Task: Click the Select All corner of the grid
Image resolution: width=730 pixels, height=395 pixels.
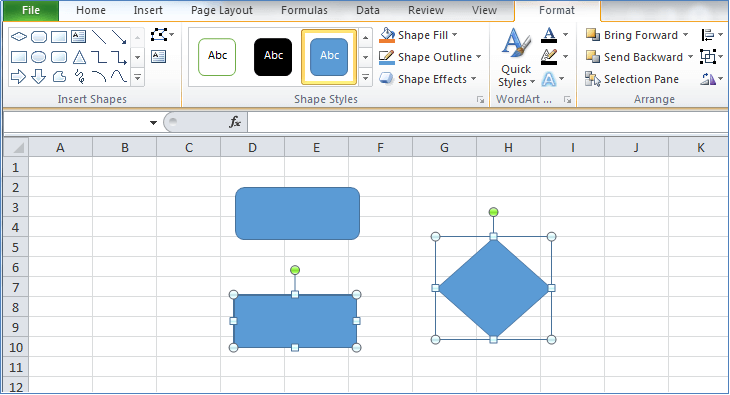Action: click(16, 148)
